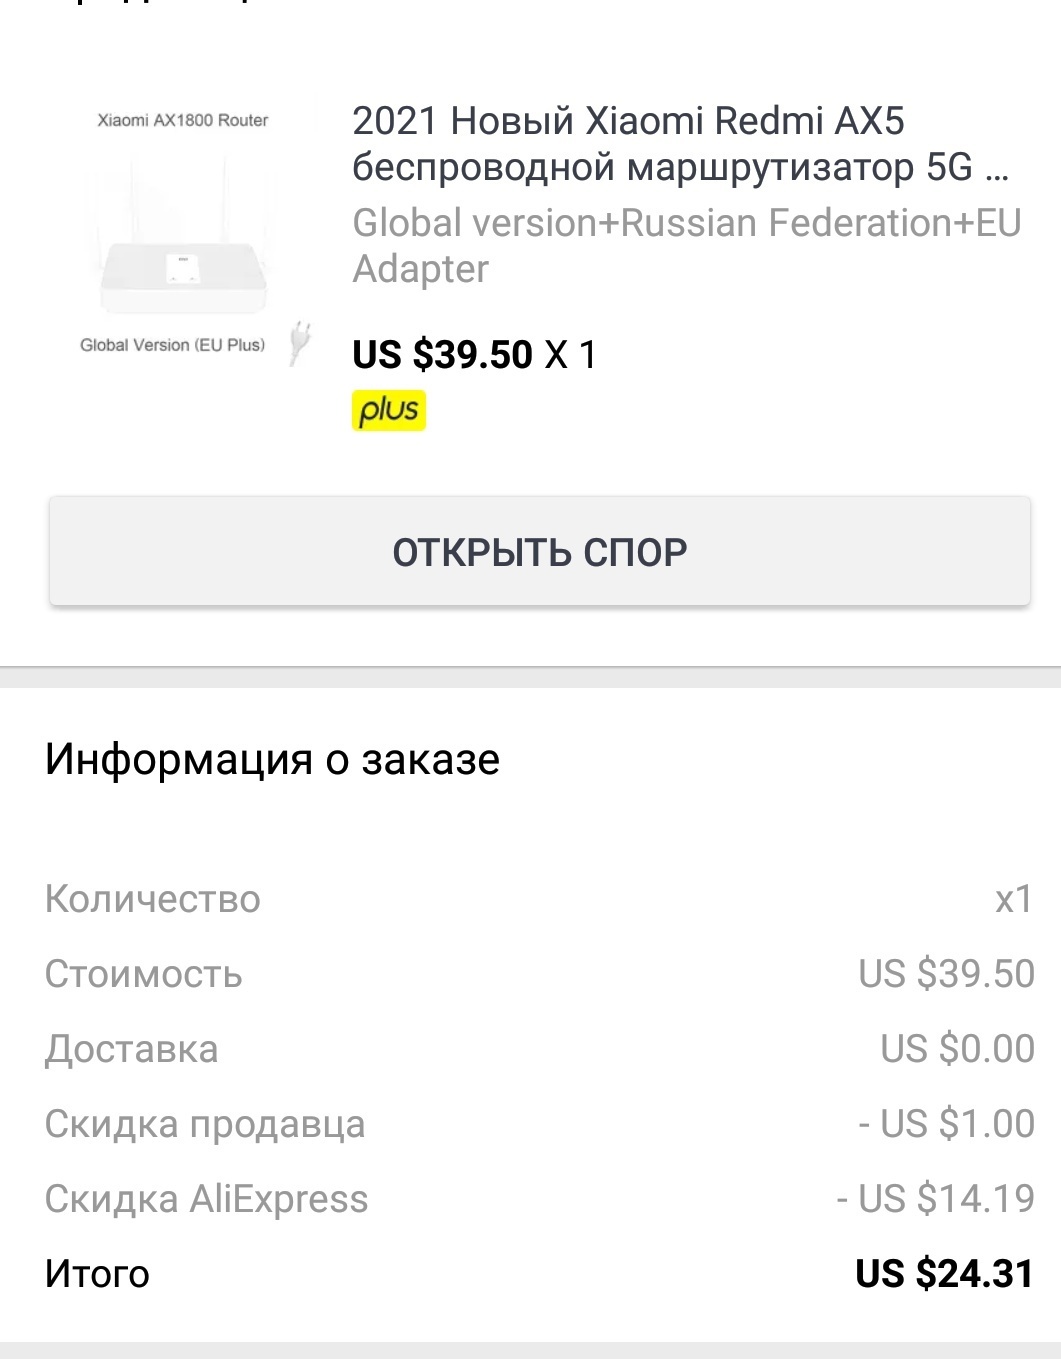The height and width of the screenshot is (1359, 1061).
Task: Select the Скидка продавца label
Action: (205, 1124)
